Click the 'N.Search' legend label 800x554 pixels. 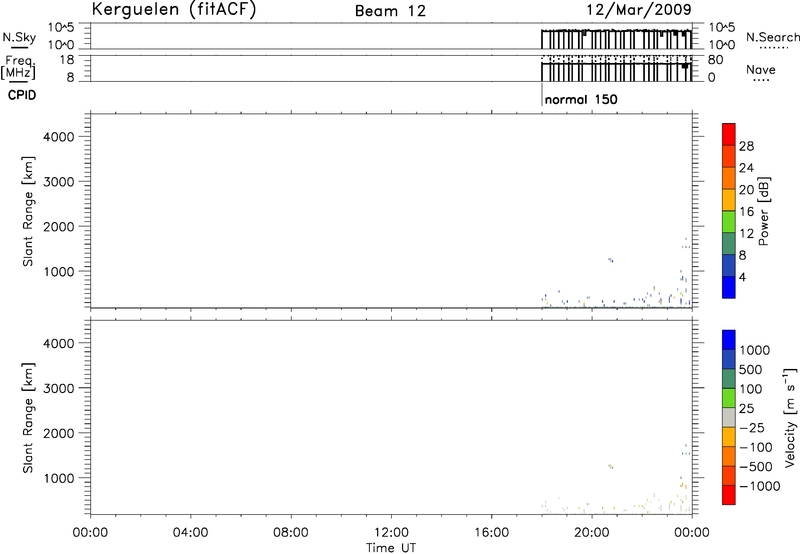click(x=772, y=37)
